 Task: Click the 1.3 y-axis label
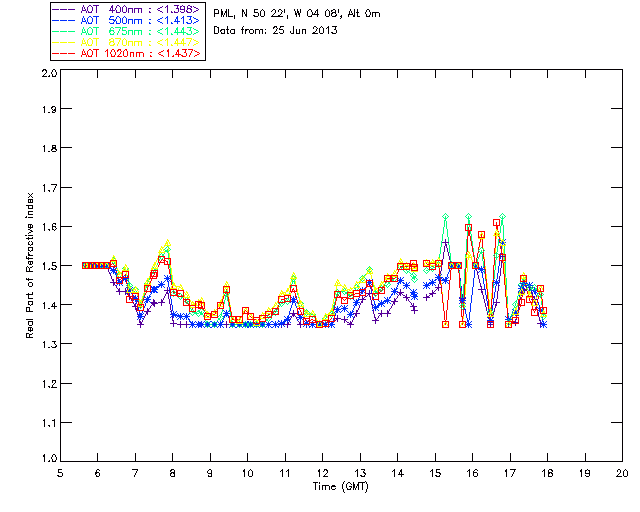tap(49, 345)
